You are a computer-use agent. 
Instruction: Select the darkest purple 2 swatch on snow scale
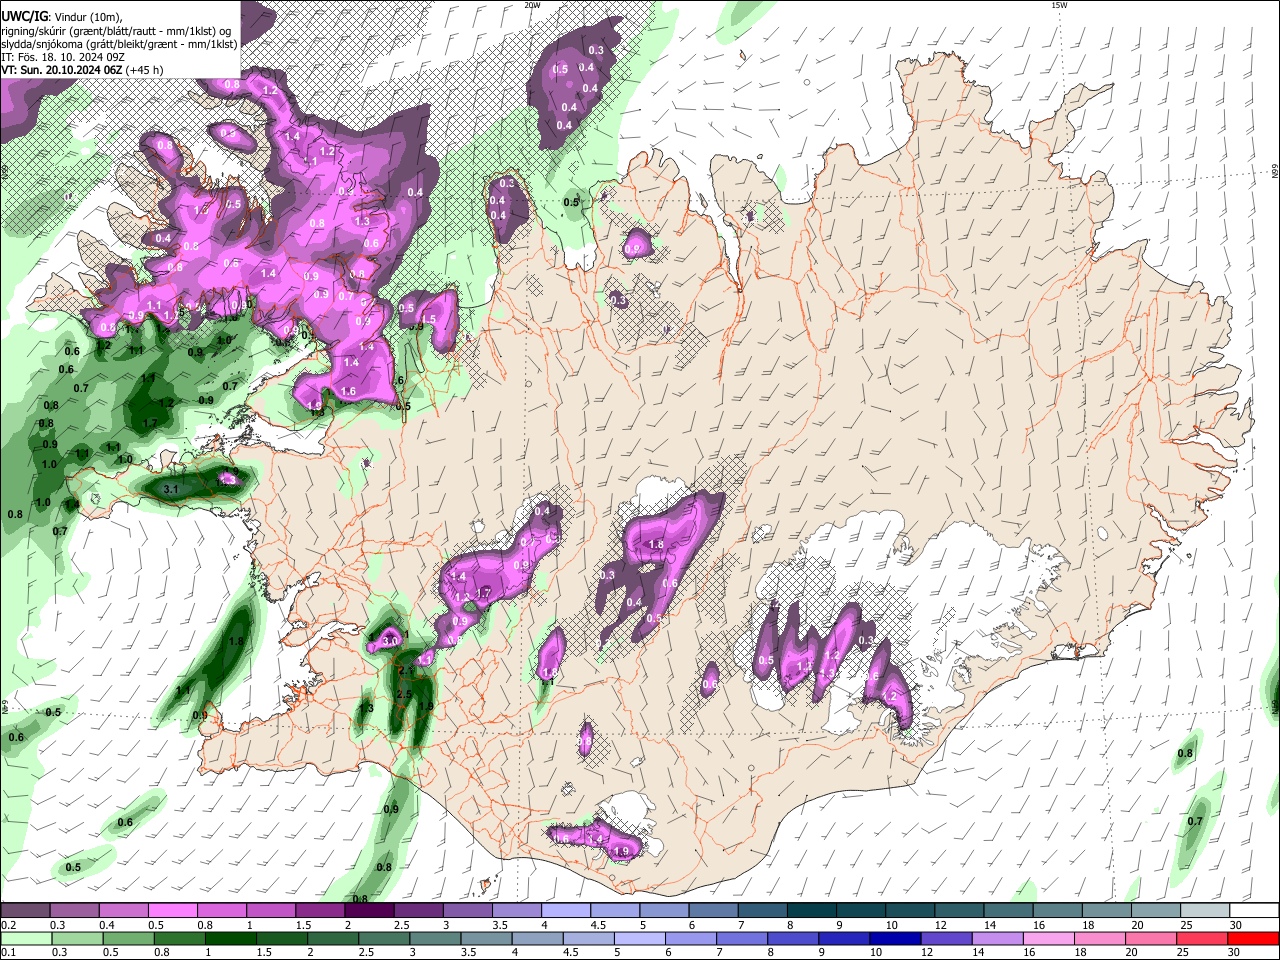pyautogui.click(x=369, y=911)
